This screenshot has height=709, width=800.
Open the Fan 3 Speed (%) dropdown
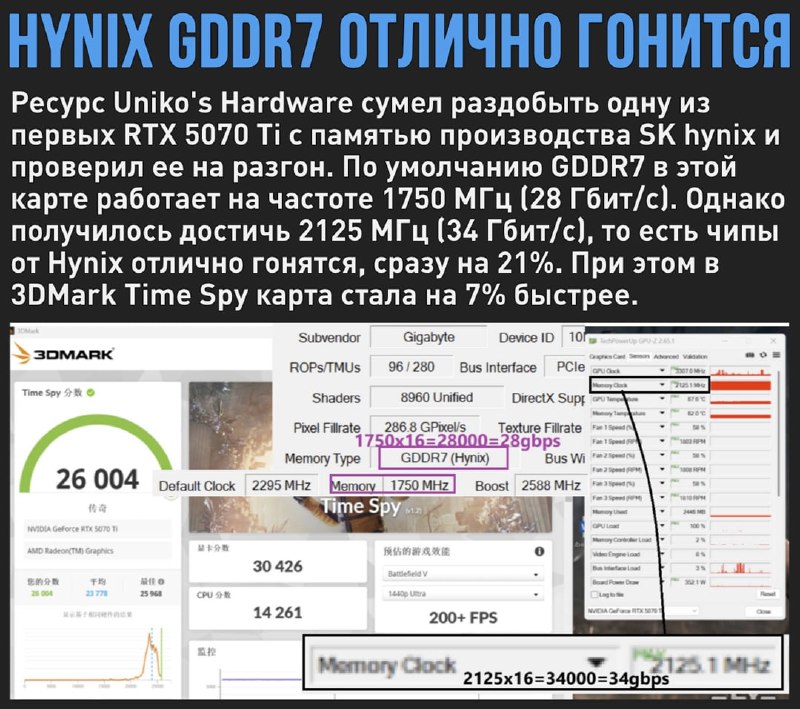coord(662,483)
